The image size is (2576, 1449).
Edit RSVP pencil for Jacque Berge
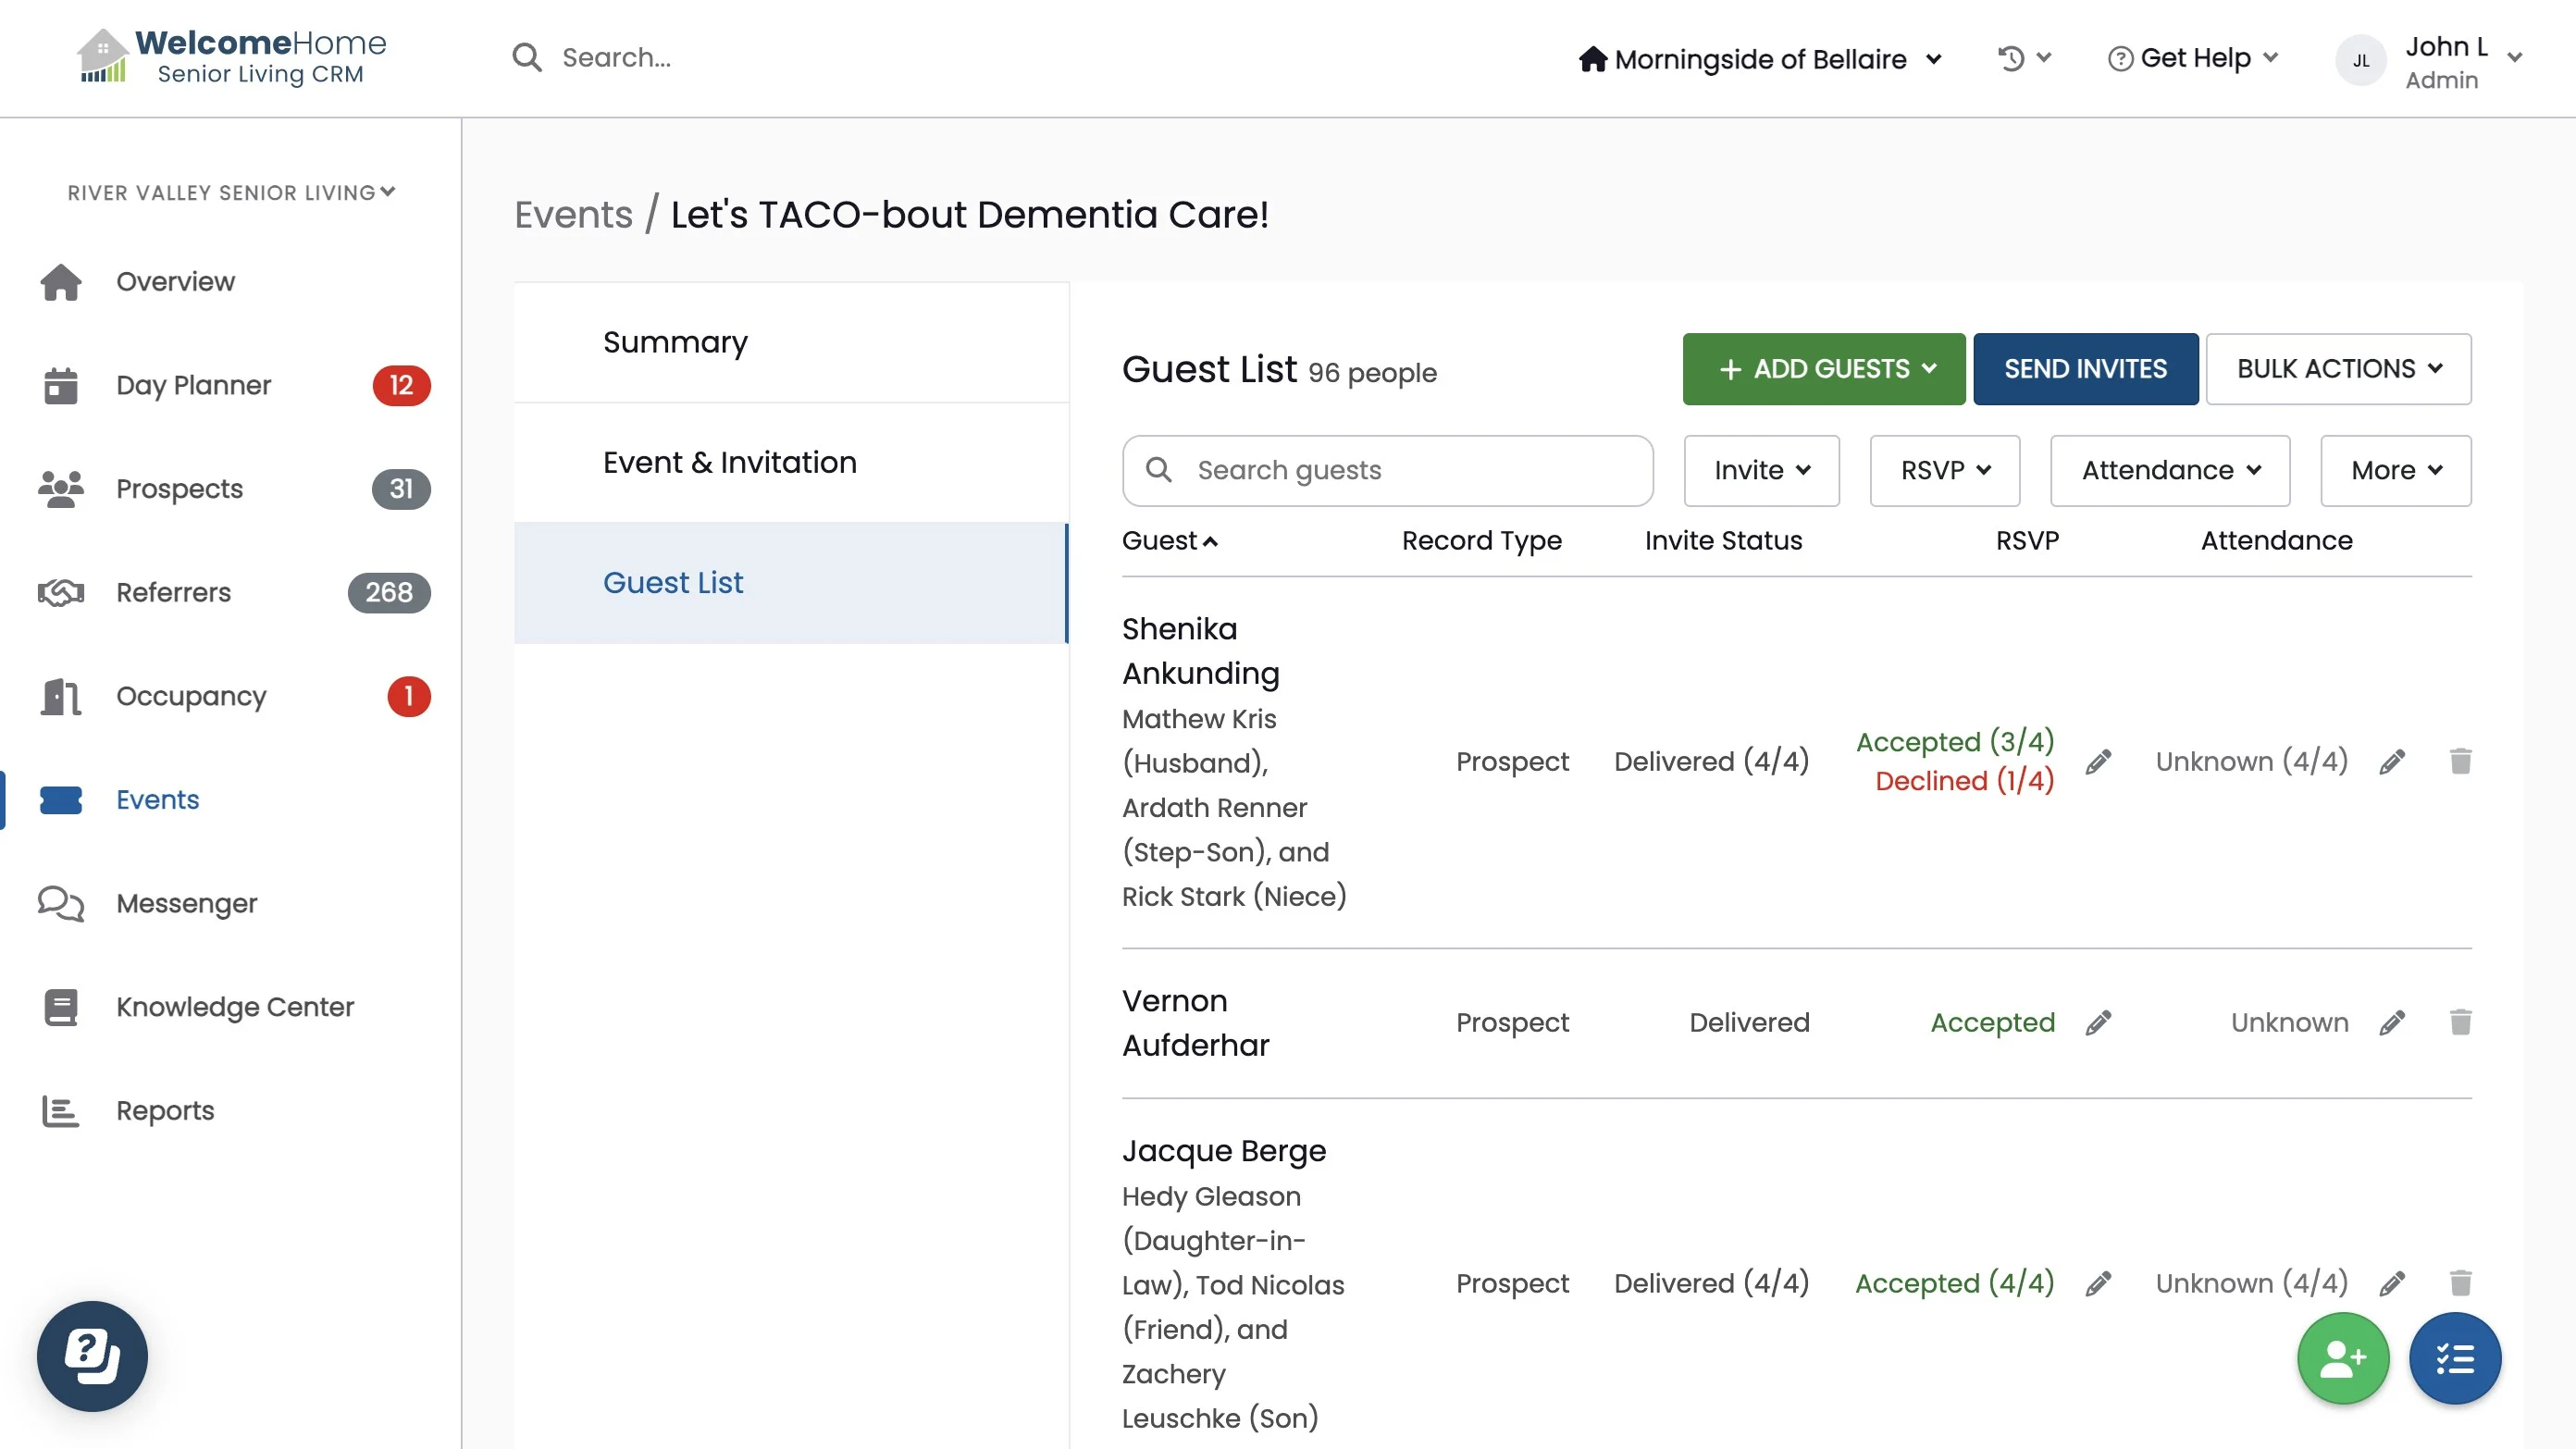pos(2099,1283)
